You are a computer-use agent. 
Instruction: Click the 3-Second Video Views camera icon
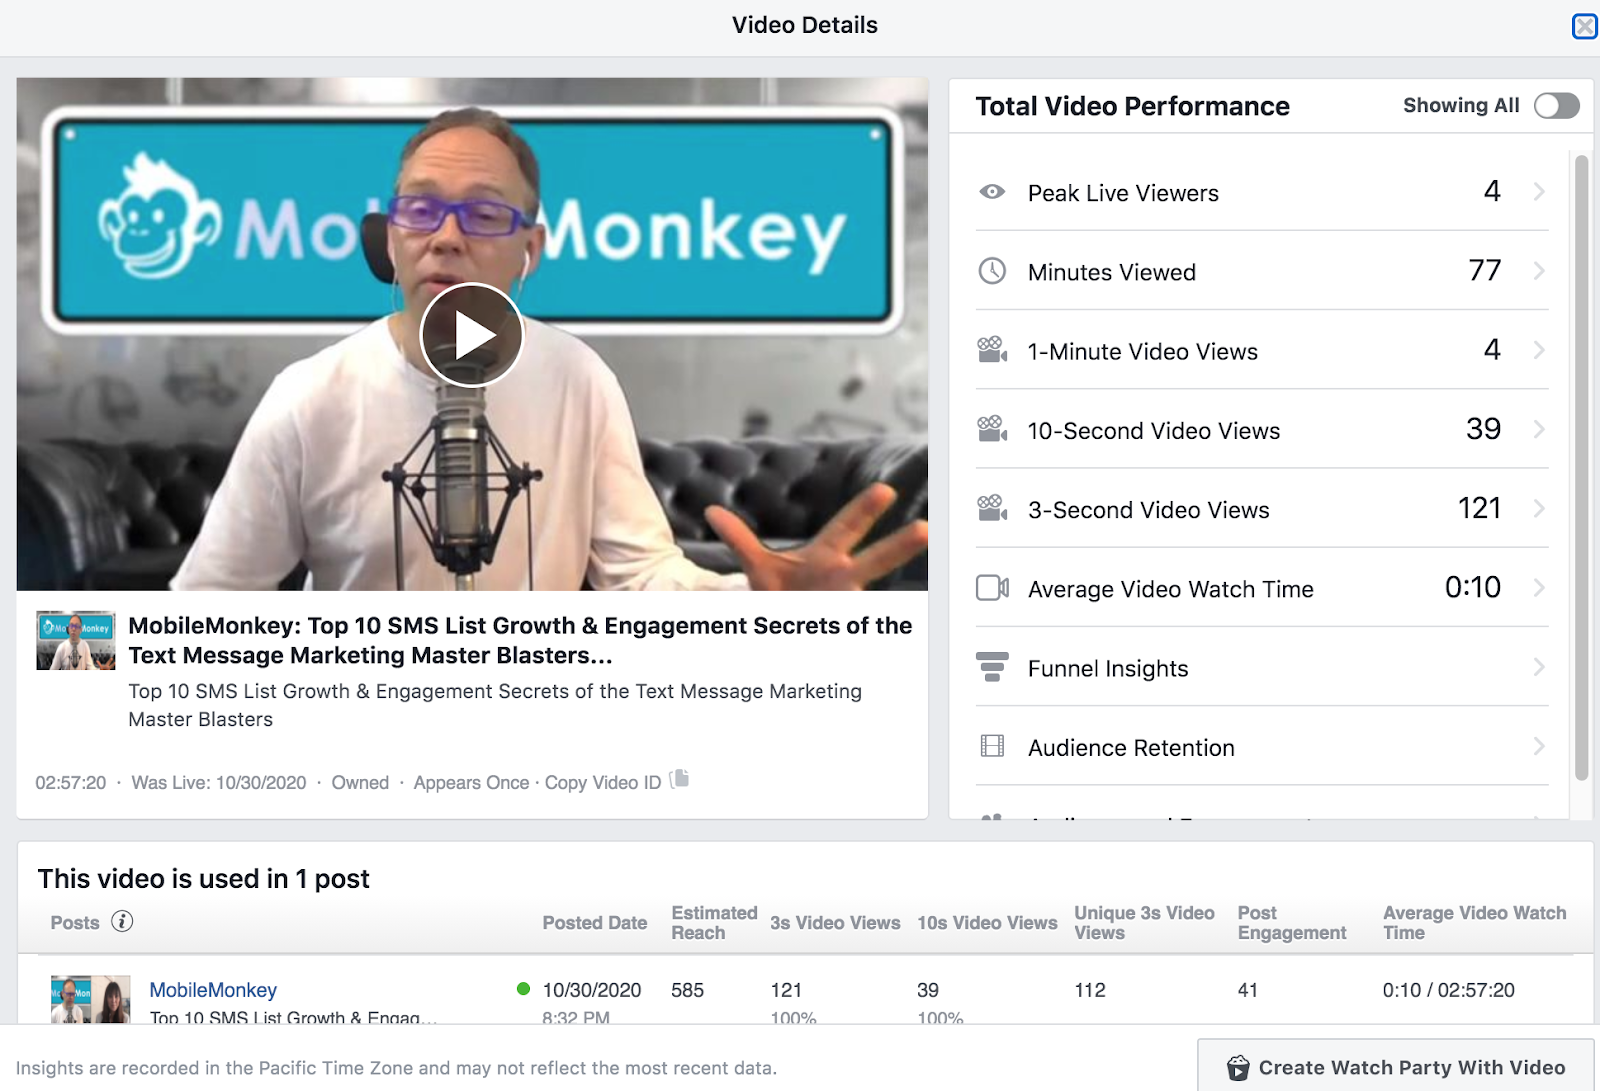pyautogui.click(x=992, y=508)
